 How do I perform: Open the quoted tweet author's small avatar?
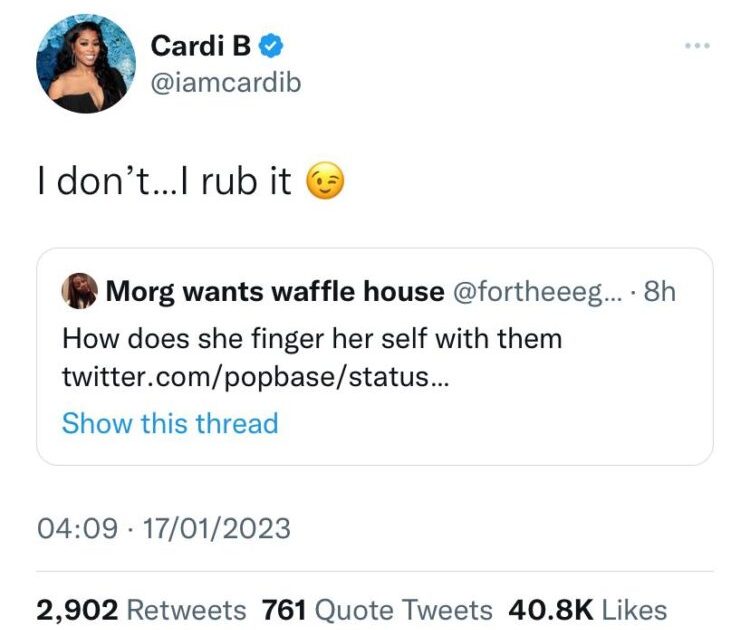(x=79, y=292)
